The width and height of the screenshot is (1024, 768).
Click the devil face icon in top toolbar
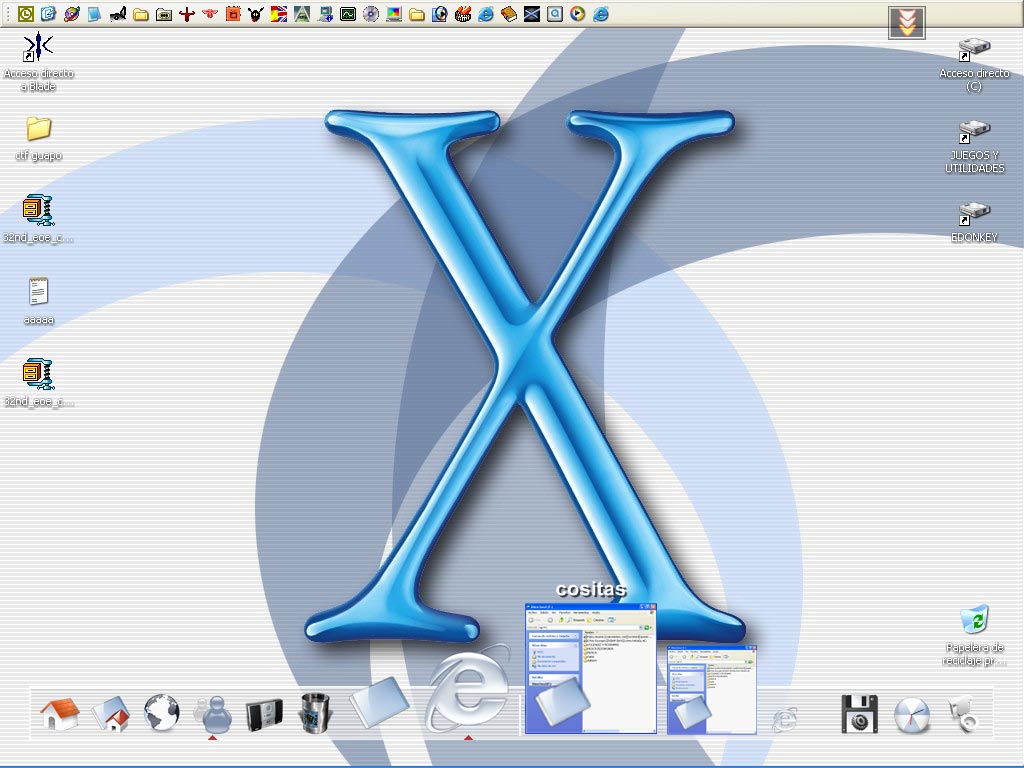tap(256, 14)
